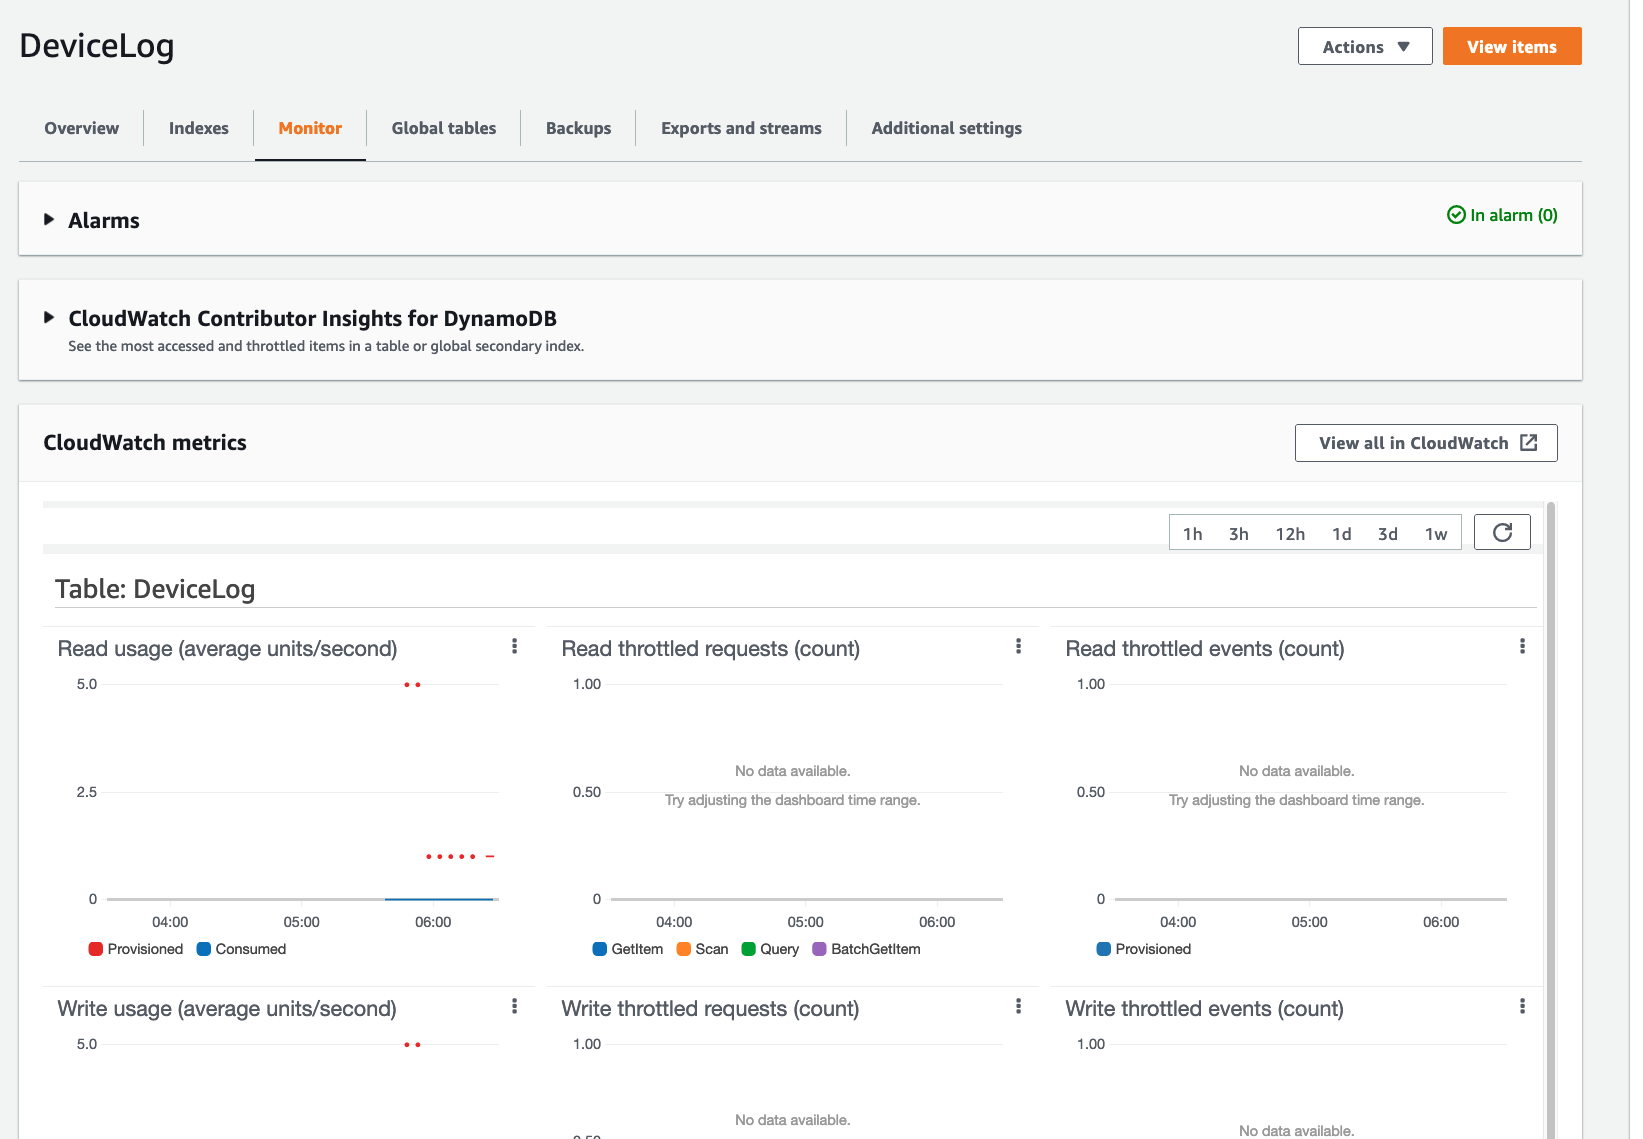
Task: Click the Write throttled requests chart title
Action: pos(710,1009)
